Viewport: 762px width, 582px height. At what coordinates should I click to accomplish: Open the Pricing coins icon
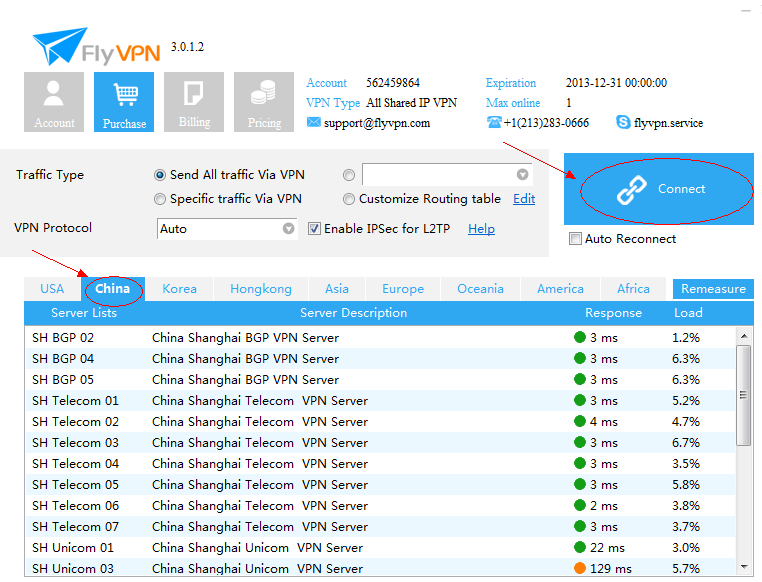coord(264,102)
